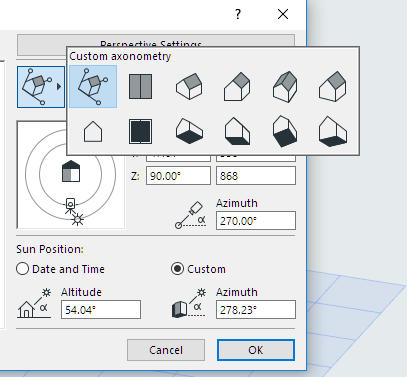
Task: Click the Cancel button
Action: click(x=166, y=350)
